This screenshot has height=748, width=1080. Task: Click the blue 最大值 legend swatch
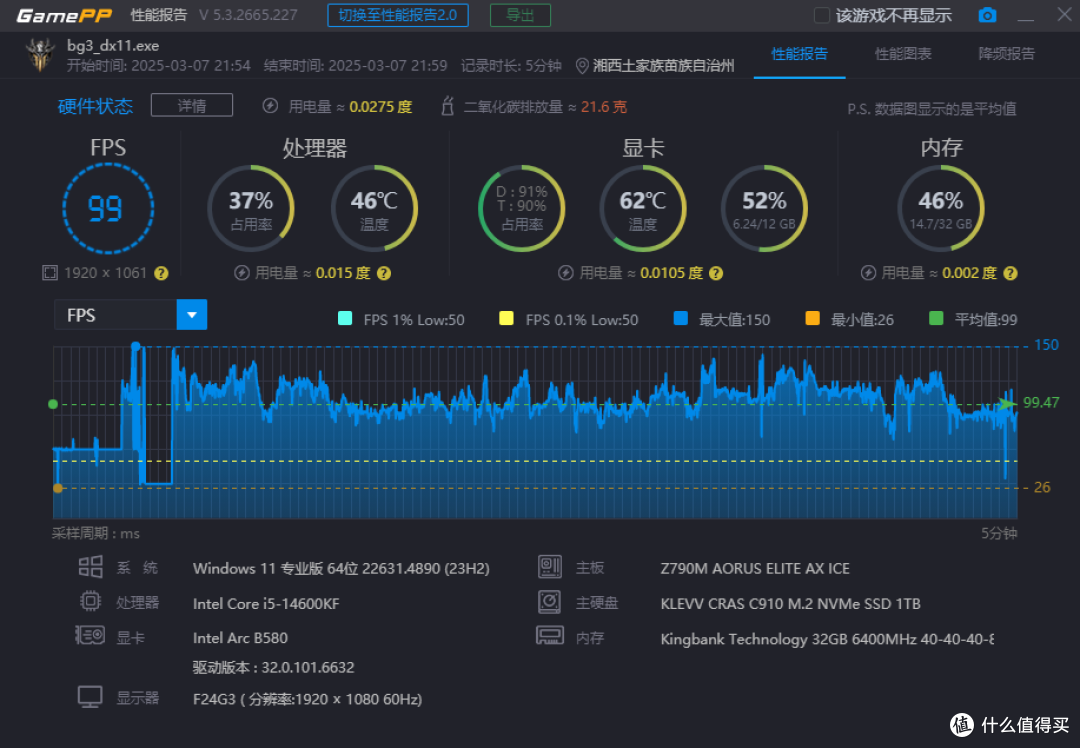click(681, 318)
